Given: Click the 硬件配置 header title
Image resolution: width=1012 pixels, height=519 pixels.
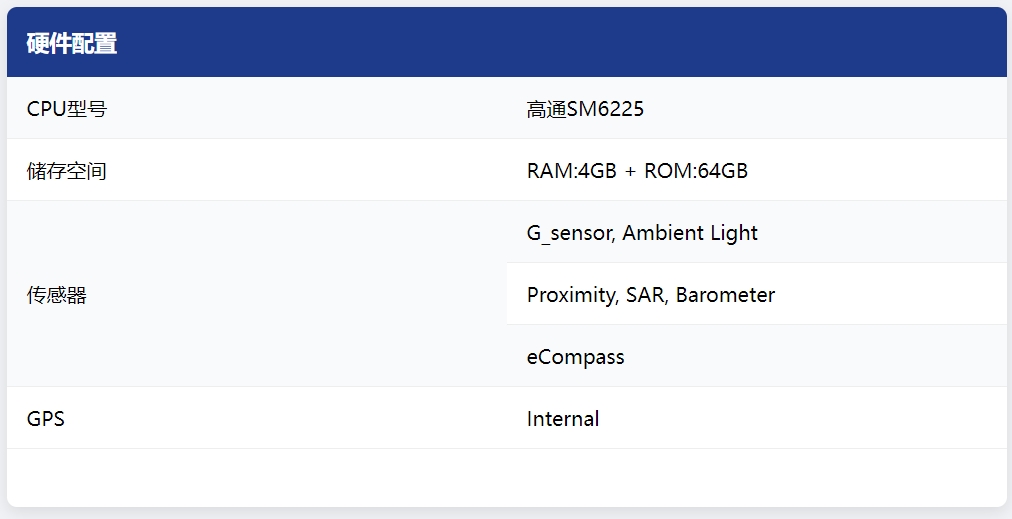Looking at the screenshot, I should 72,44.
